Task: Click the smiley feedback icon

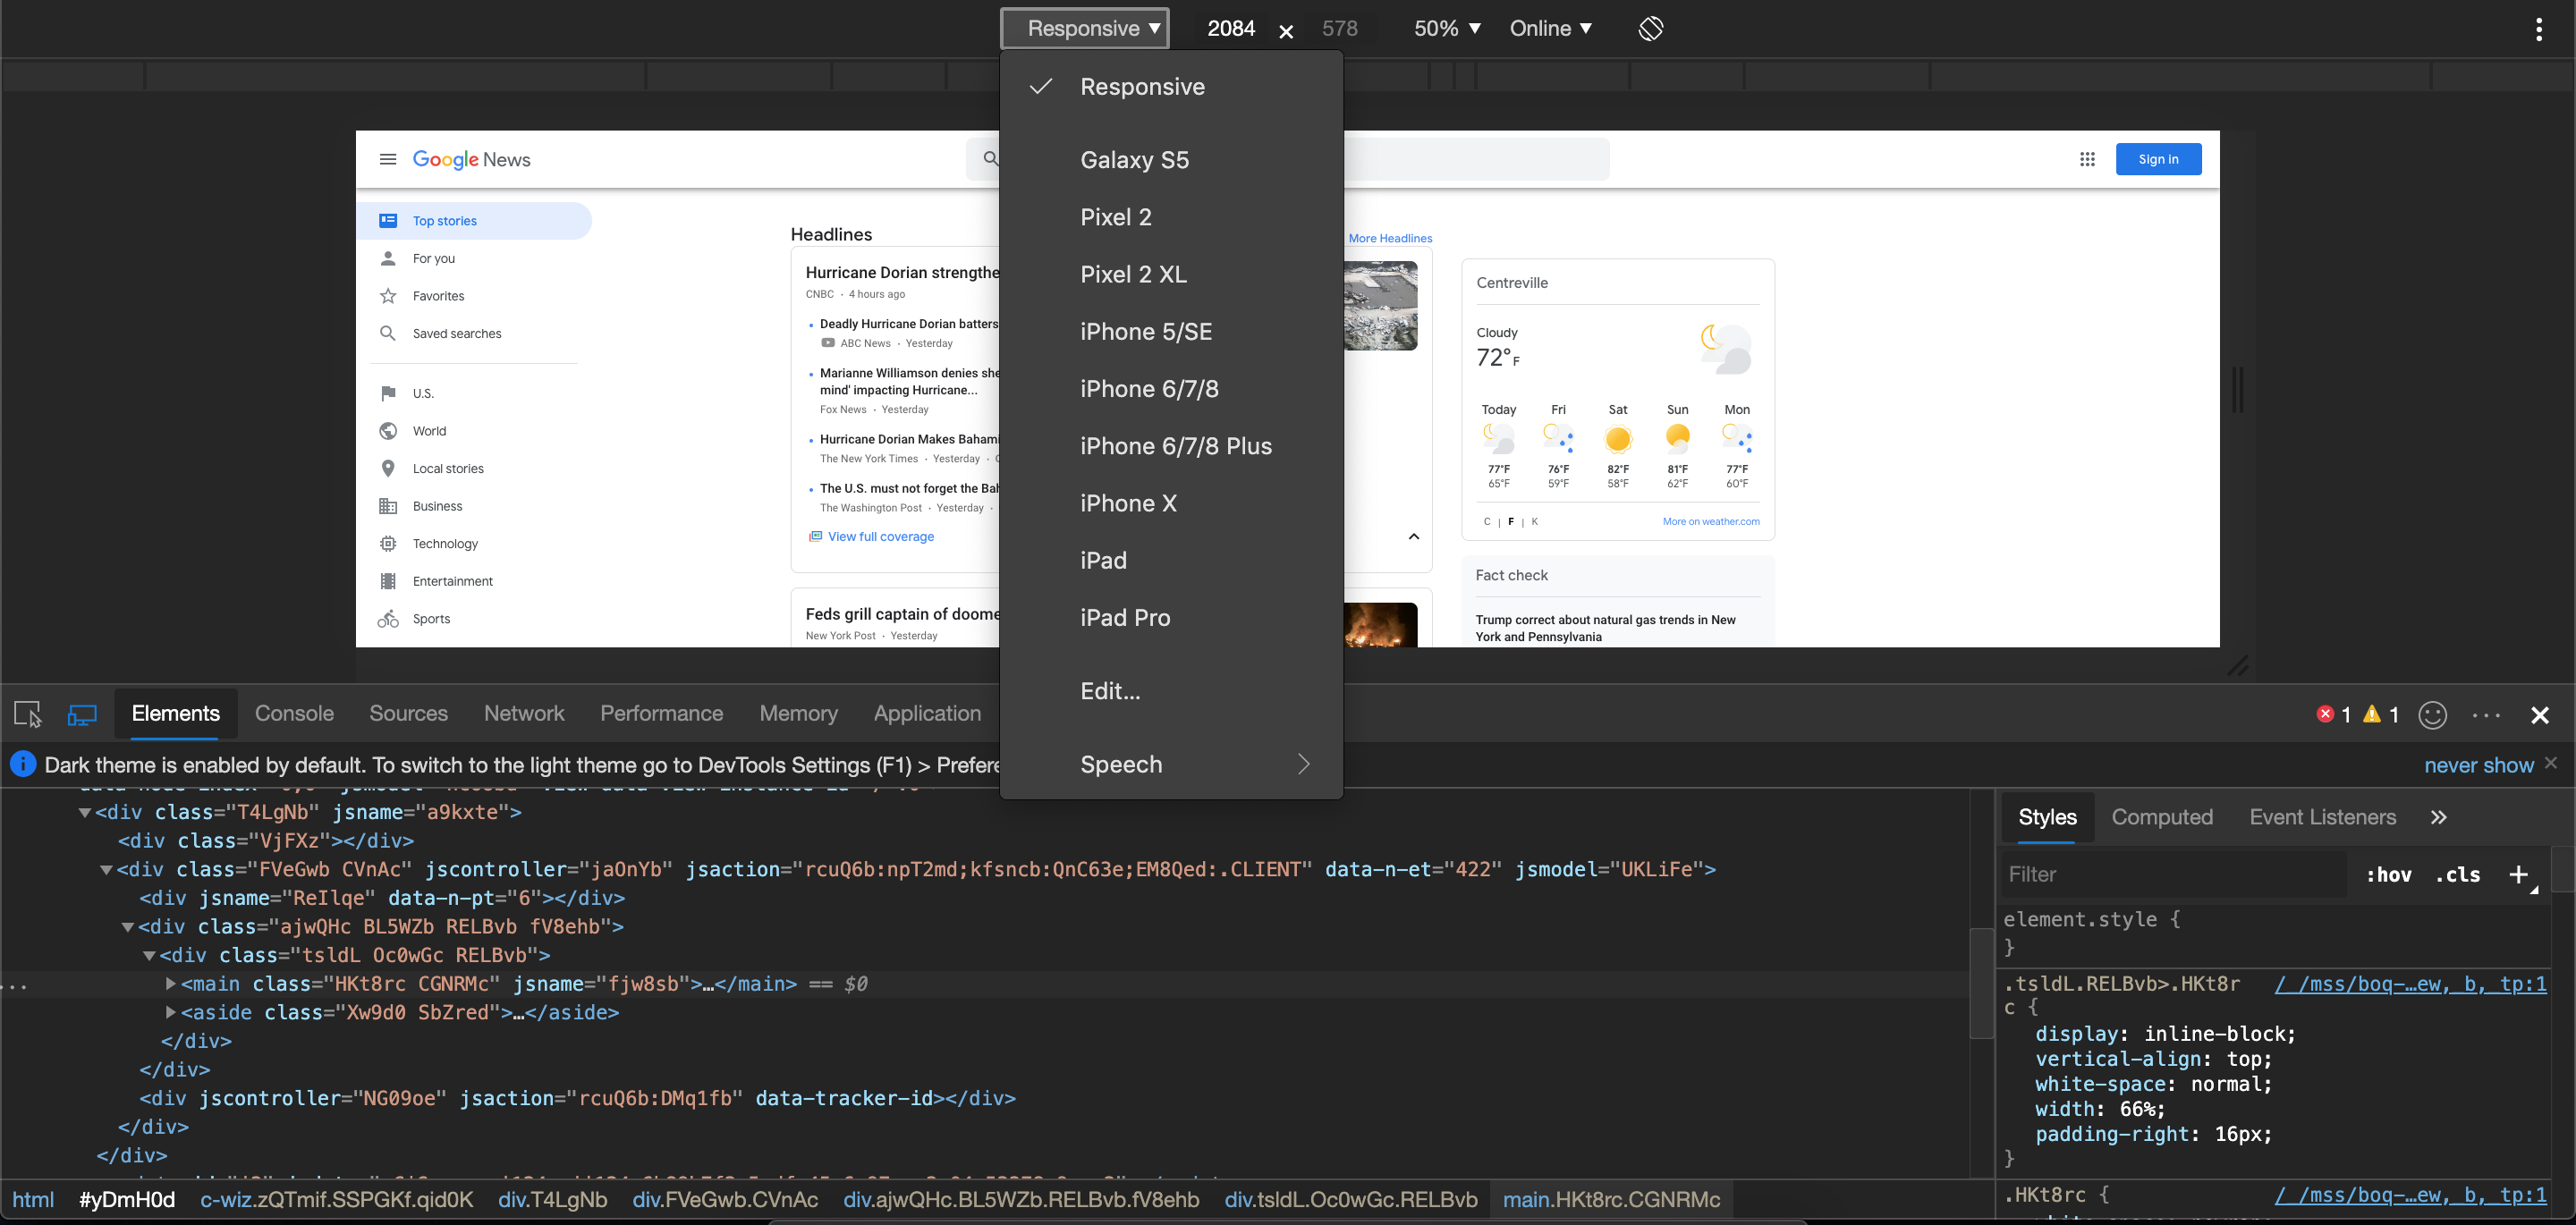Action: (2433, 714)
